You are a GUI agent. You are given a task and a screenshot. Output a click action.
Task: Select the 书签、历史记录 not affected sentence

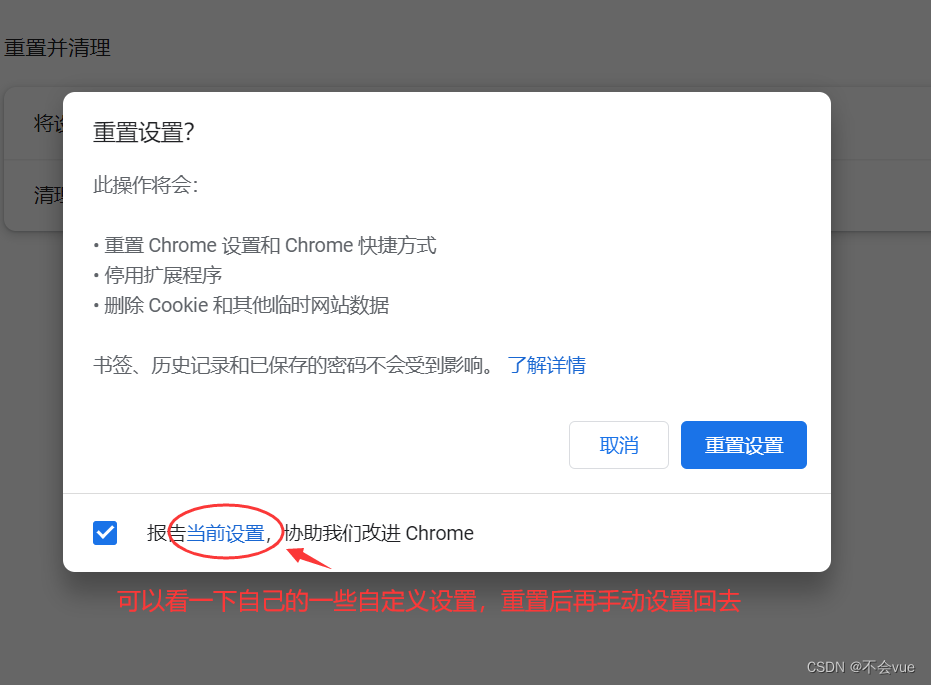[294, 365]
